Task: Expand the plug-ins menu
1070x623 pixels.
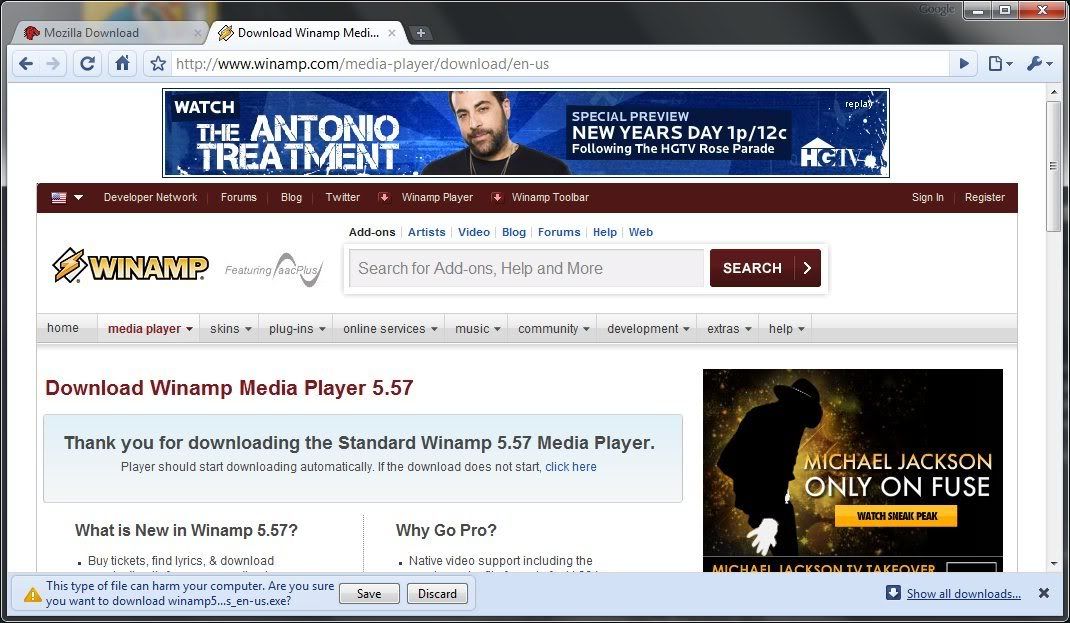Action: pos(297,329)
